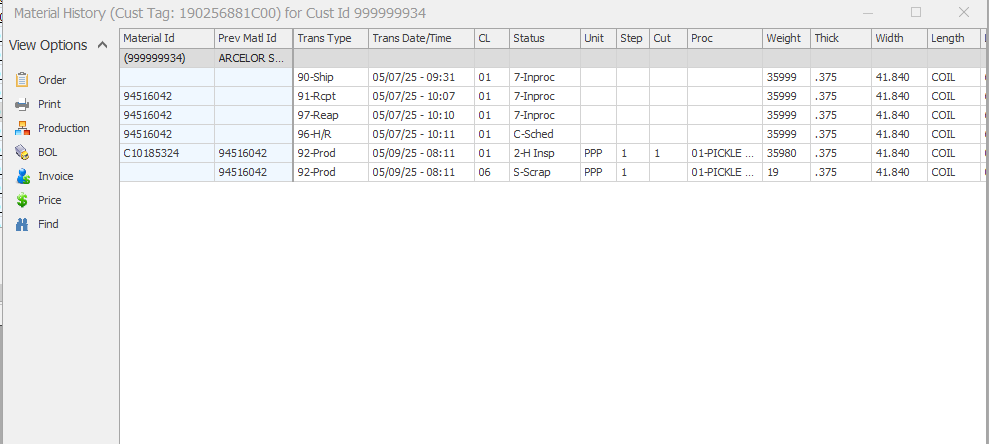Viewport: 989px width, 444px height.
Task: Click the BOL icon
Action: (22, 152)
